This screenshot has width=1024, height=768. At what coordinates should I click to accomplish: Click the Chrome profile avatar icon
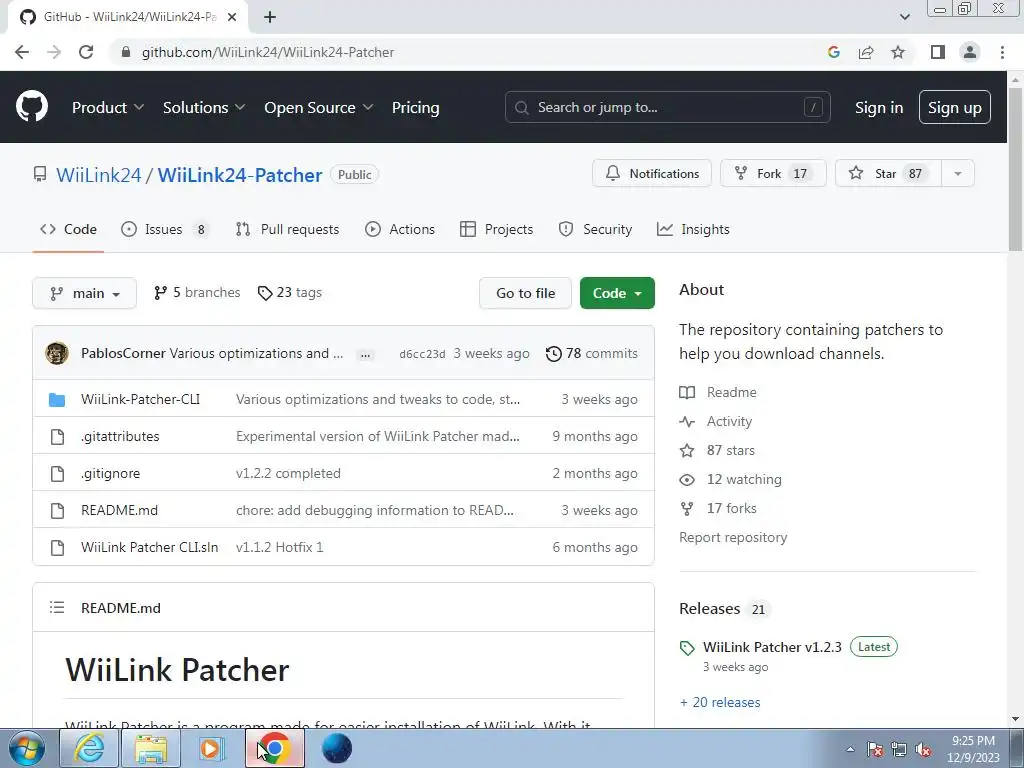click(x=970, y=52)
